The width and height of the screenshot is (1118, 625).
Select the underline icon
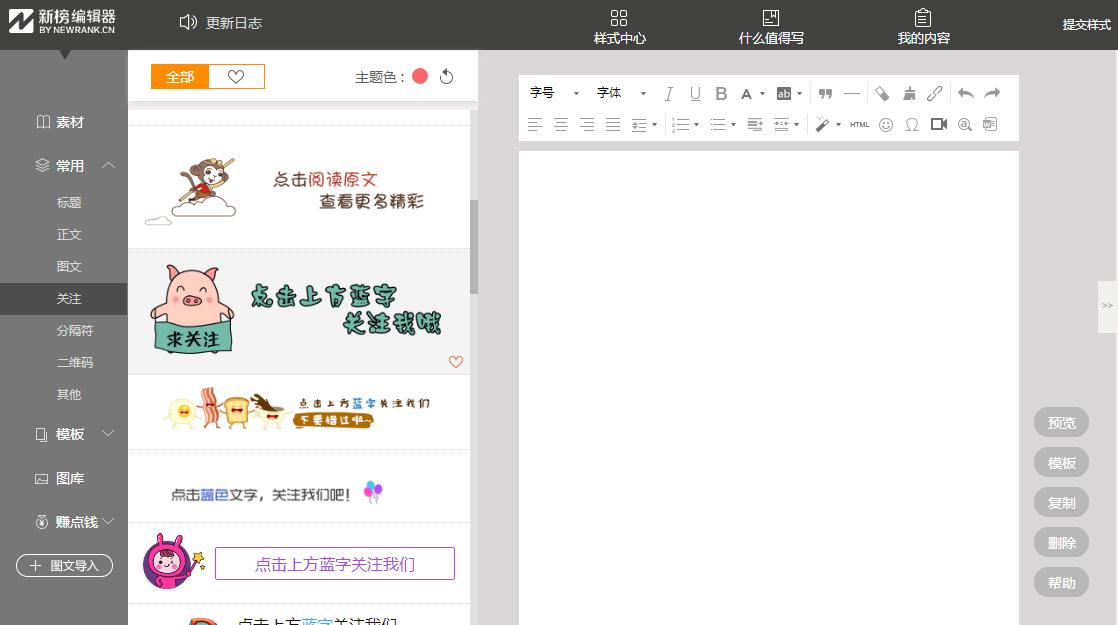coord(695,93)
